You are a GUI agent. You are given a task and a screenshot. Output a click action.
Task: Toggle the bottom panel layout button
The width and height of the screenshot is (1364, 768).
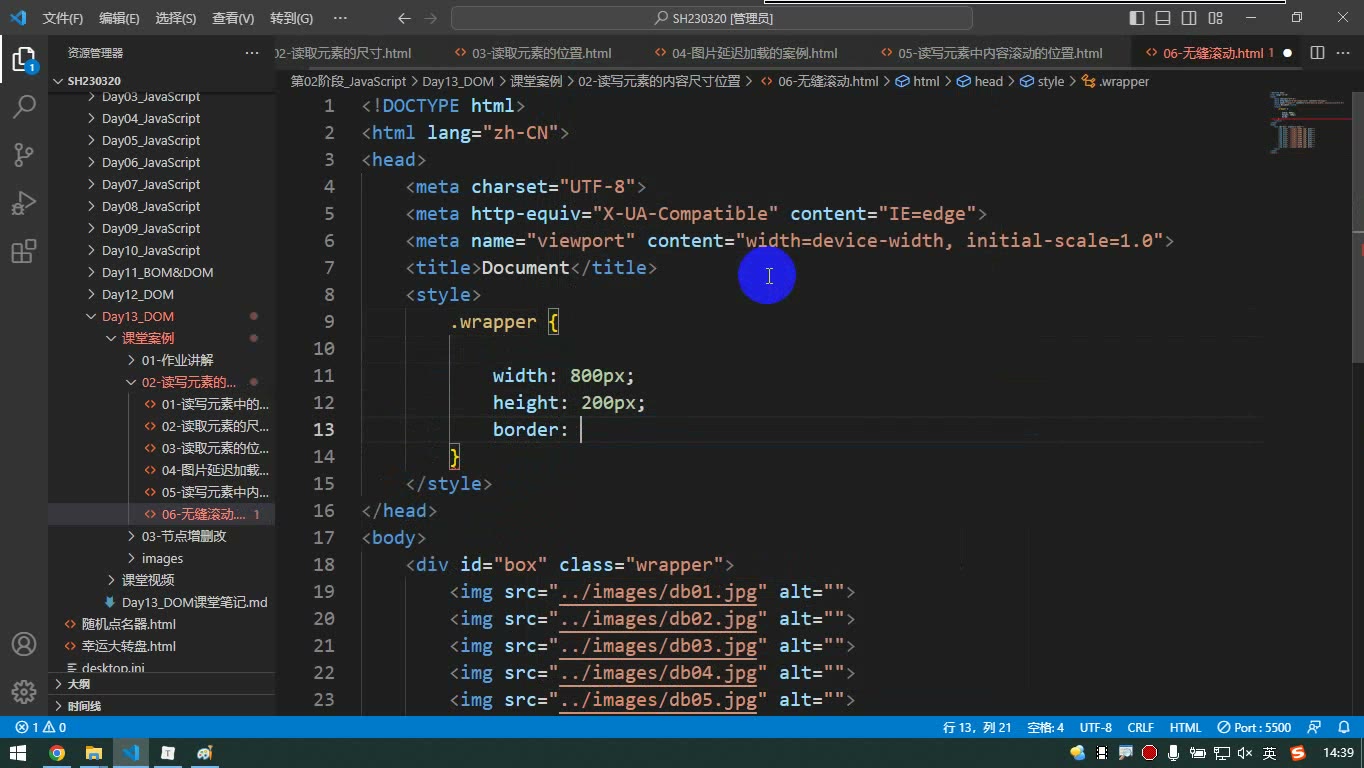pyautogui.click(x=1163, y=18)
